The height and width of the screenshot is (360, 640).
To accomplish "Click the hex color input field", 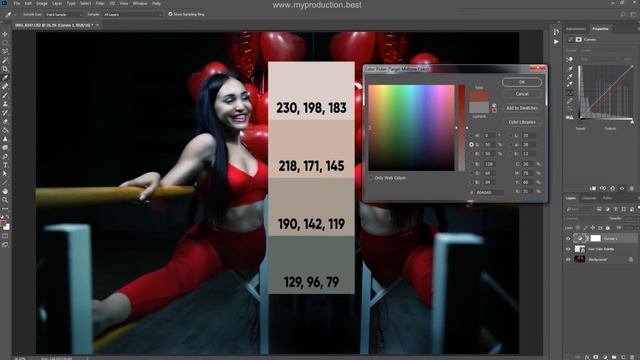I will tap(489, 192).
